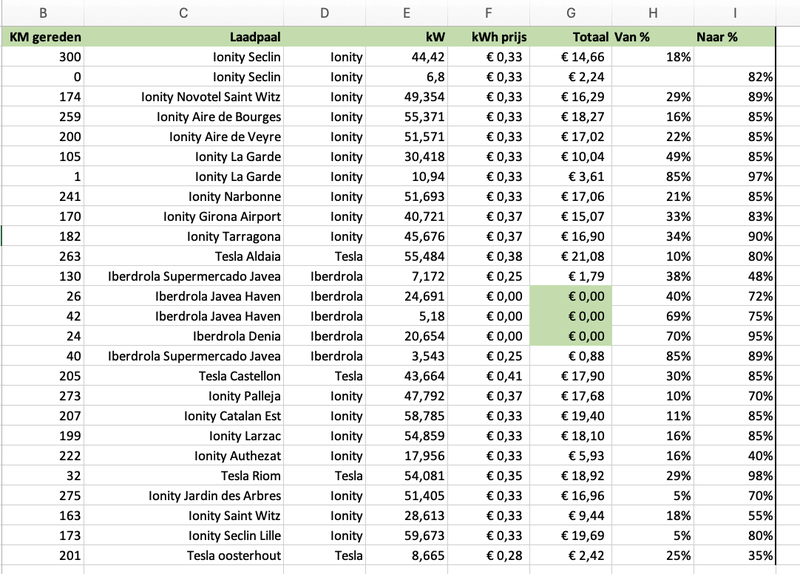Click the Naar % value 97%
The image size is (800, 574).
[735, 176]
